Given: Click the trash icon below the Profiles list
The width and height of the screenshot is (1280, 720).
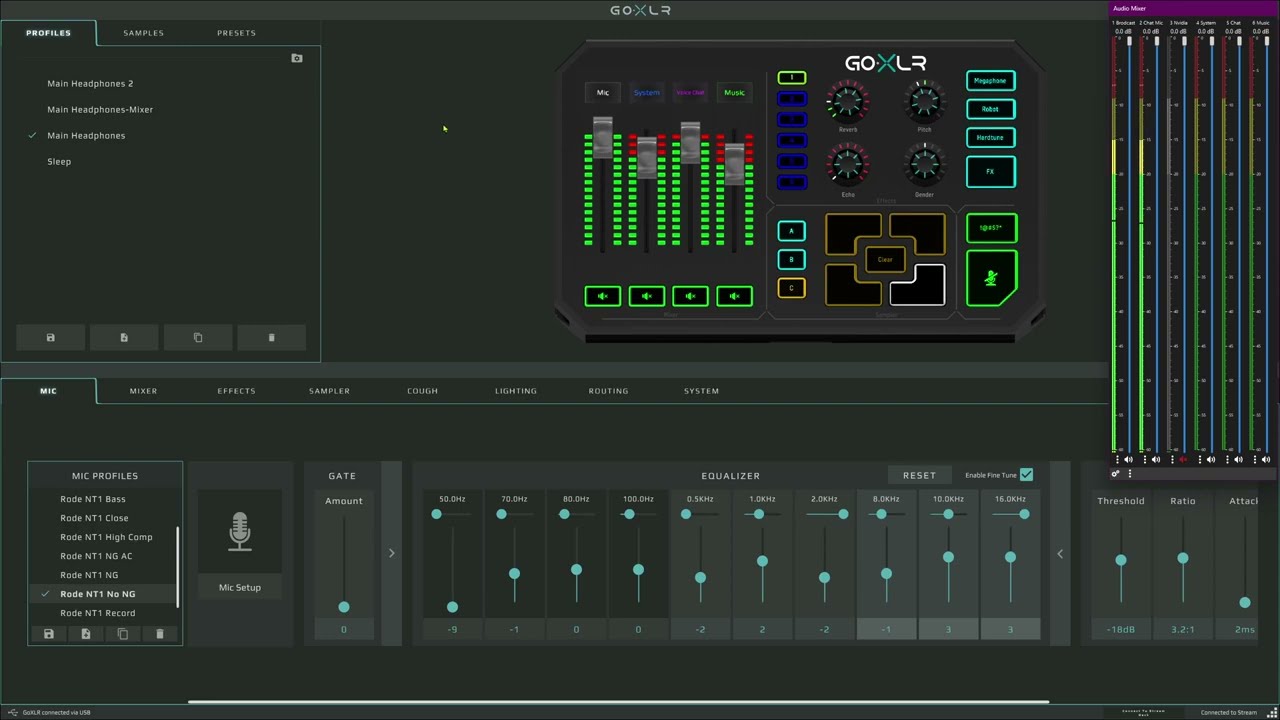Looking at the screenshot, I should coord(271,337).
